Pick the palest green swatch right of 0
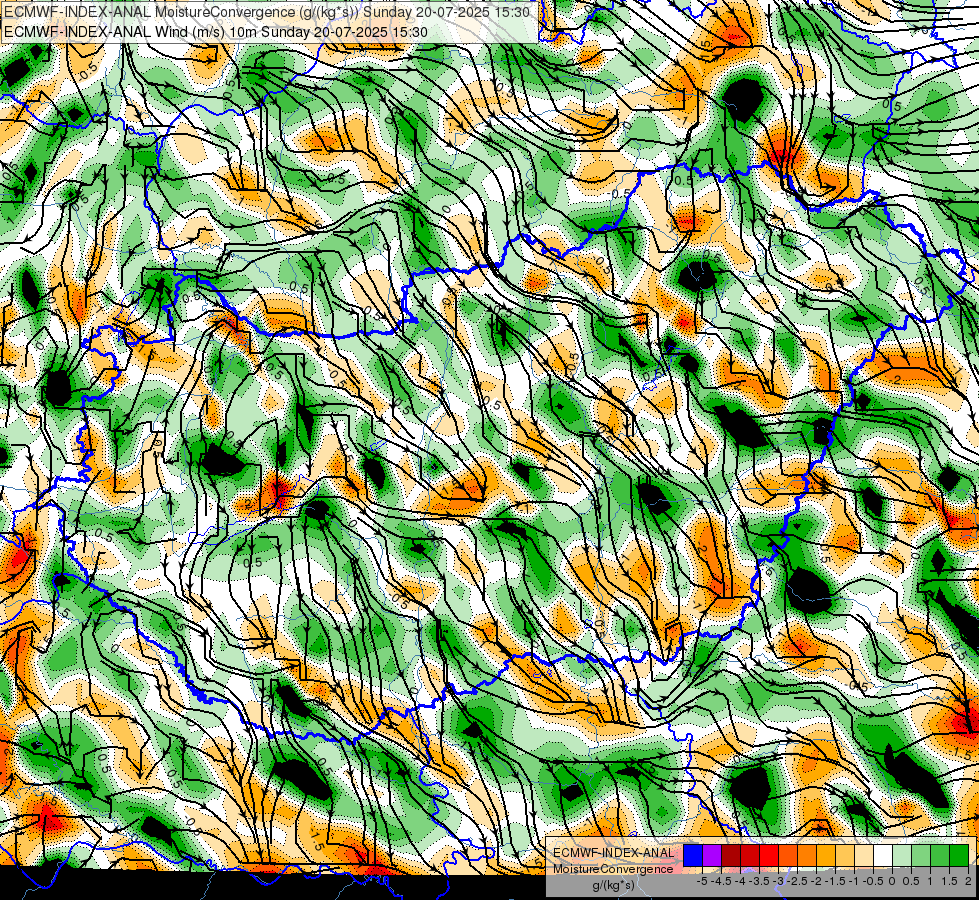 902,855
